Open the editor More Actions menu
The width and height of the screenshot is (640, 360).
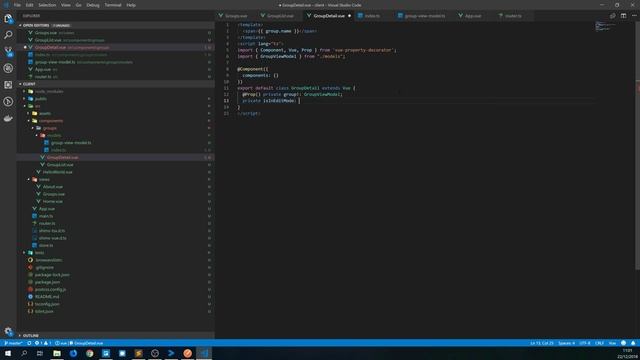[x=634, y=16]
